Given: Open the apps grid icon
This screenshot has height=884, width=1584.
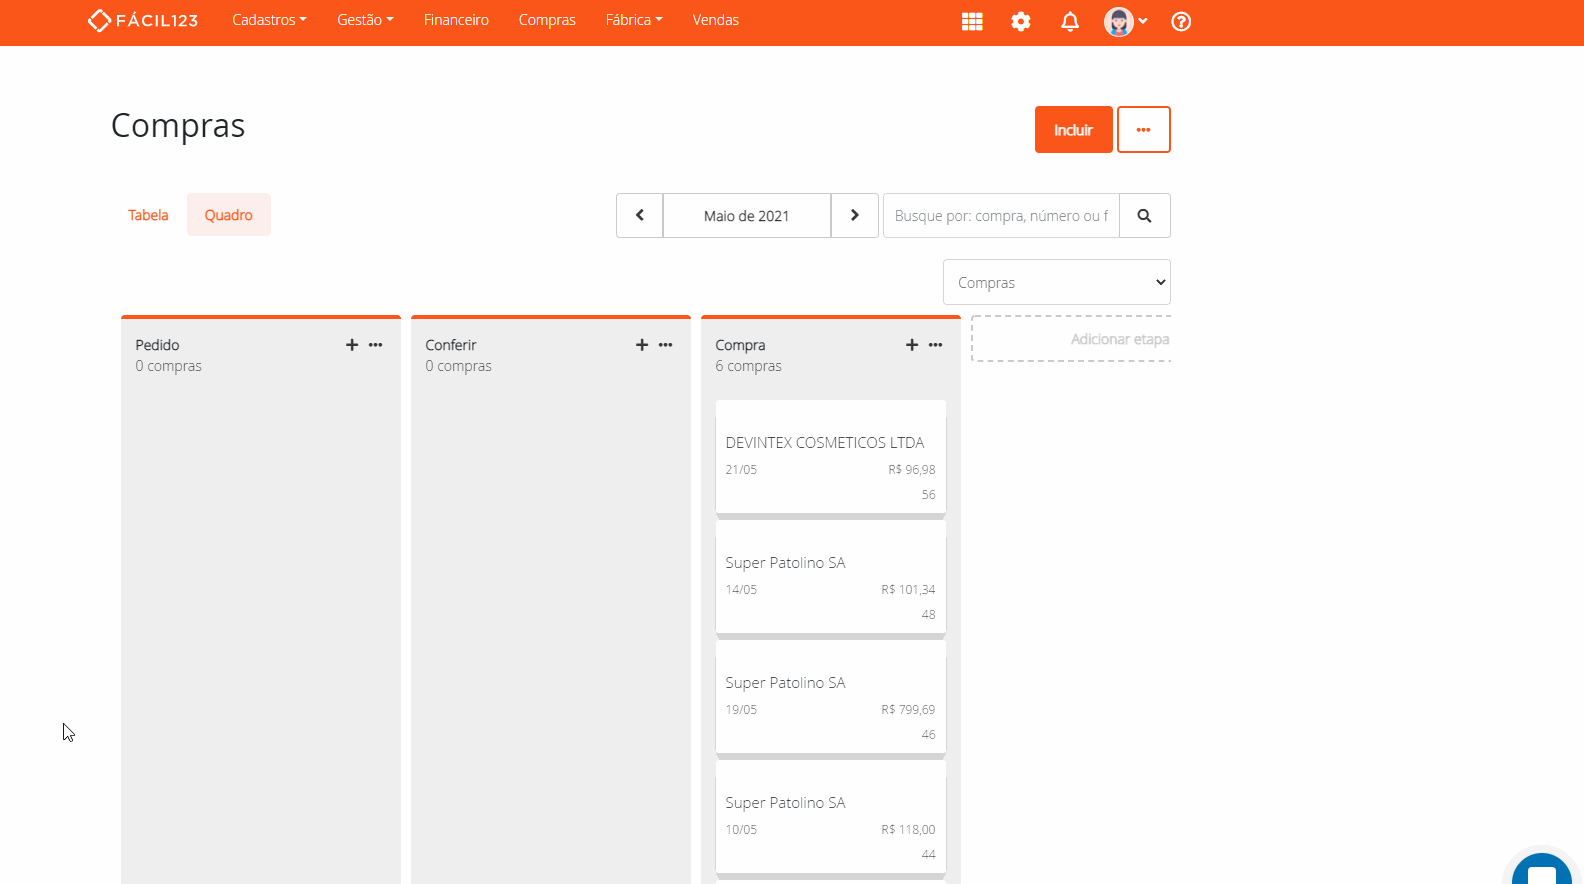Looking at the screenshot, I should click(971, 21).
